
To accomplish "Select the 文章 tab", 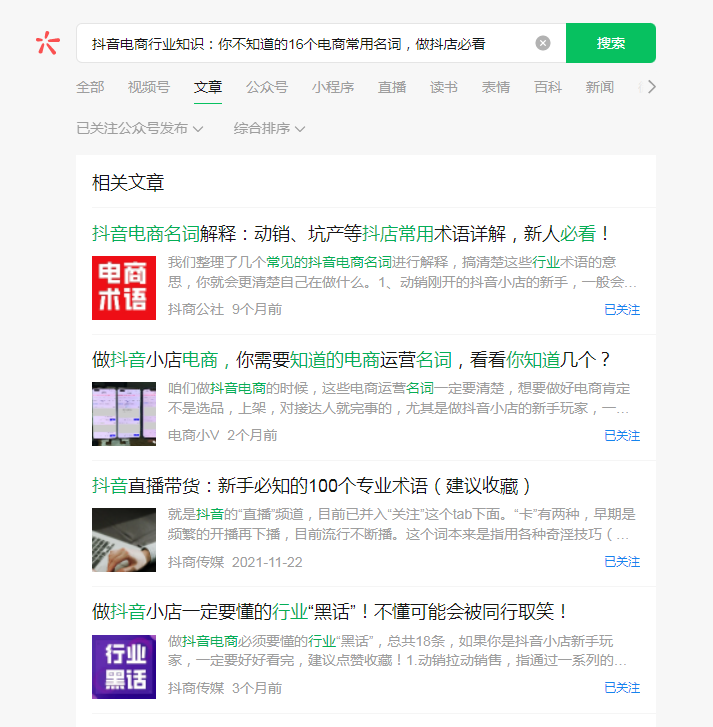I will point(208,87).
